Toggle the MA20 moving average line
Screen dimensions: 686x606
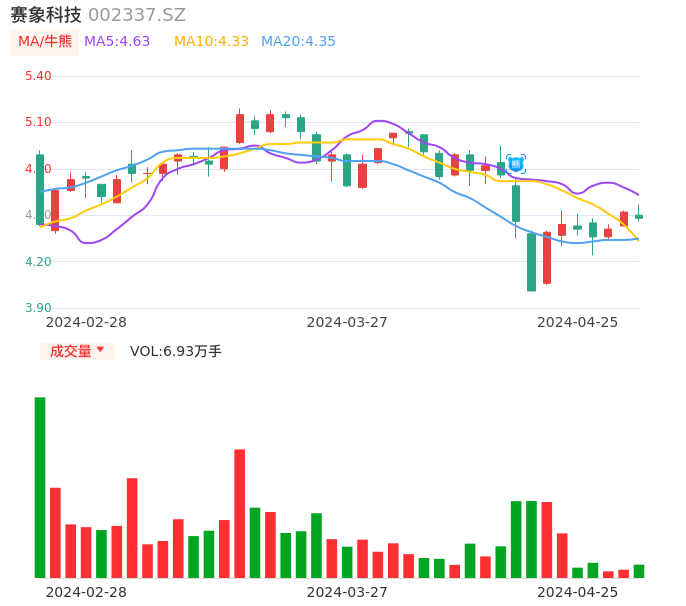pos(298,42)
